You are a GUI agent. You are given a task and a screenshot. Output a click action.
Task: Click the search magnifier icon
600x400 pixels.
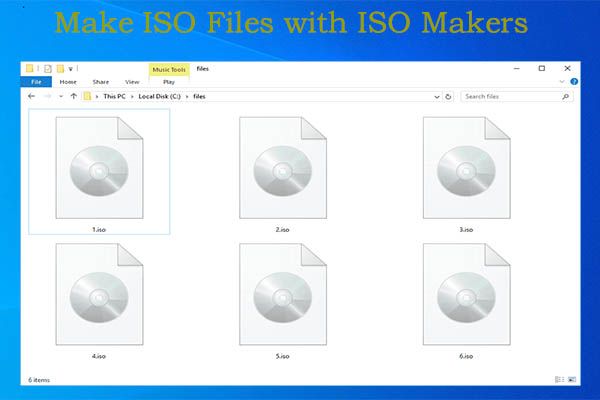click(x=565, y=97)
